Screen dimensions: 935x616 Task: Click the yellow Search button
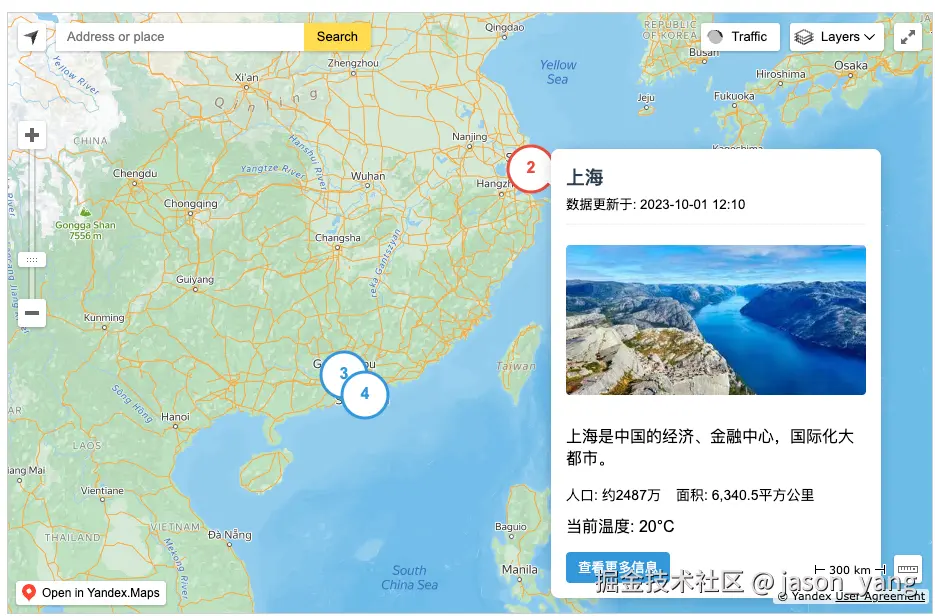click(337, 37)
